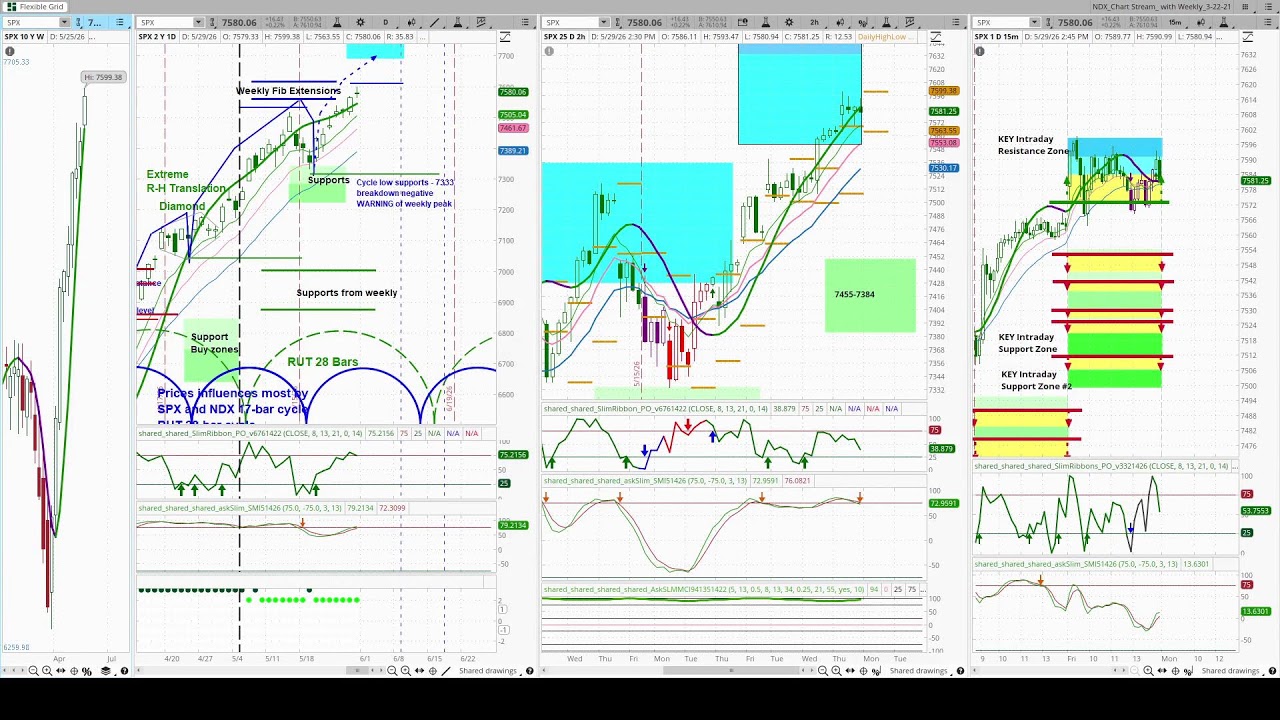Open Shared drawings dropdown under 15m chart
Image resolution: width=1280 pixels, height=720 pixels.
[1233, 670]
